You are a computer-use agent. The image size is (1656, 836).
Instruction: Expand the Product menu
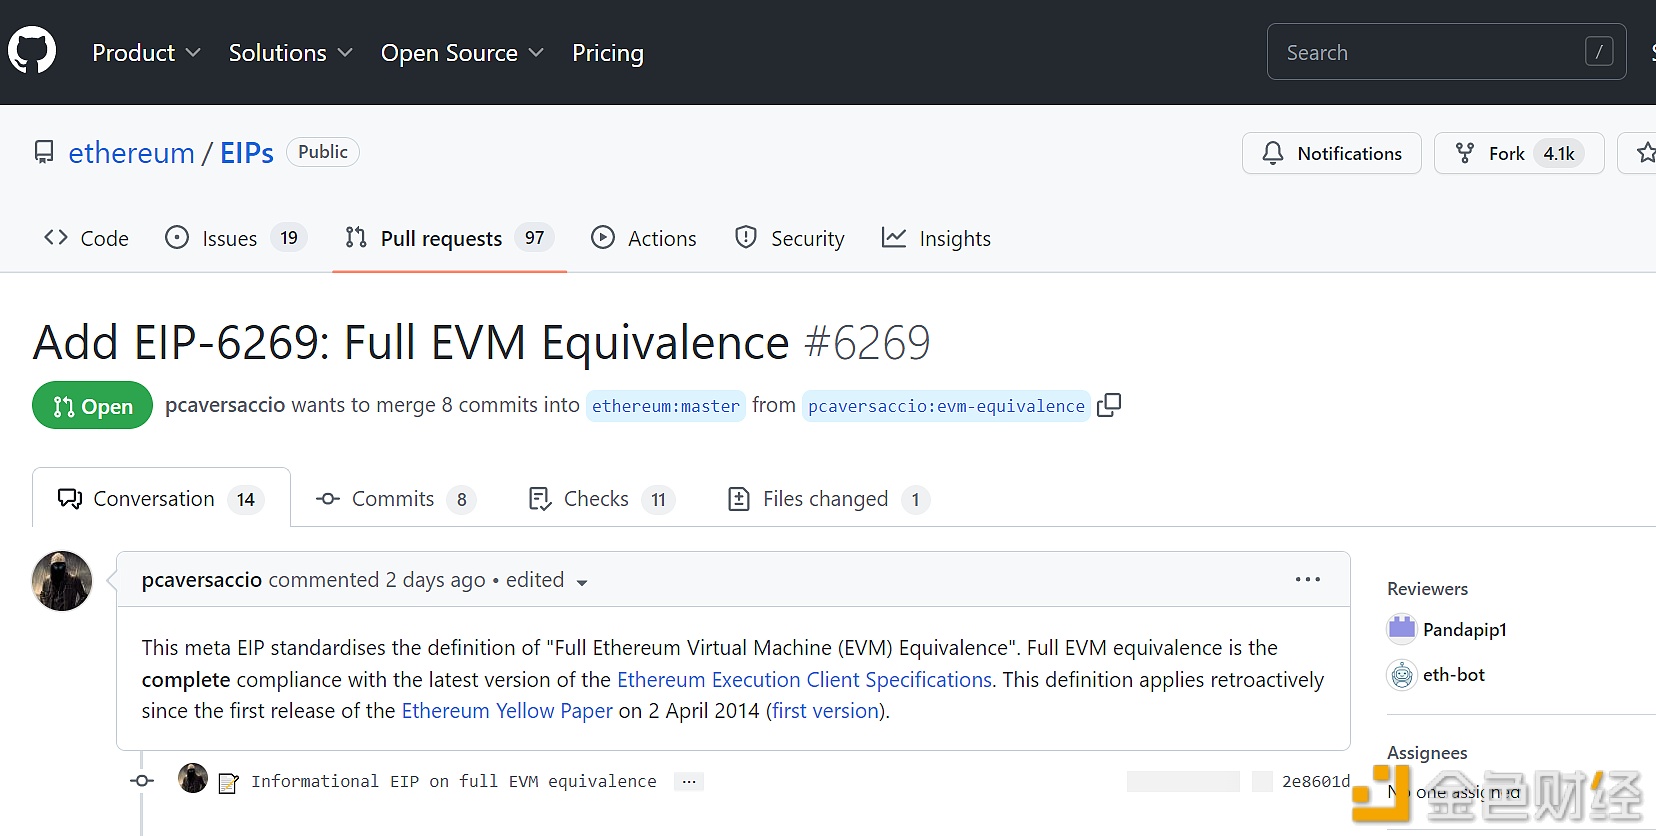click(146, 53)
